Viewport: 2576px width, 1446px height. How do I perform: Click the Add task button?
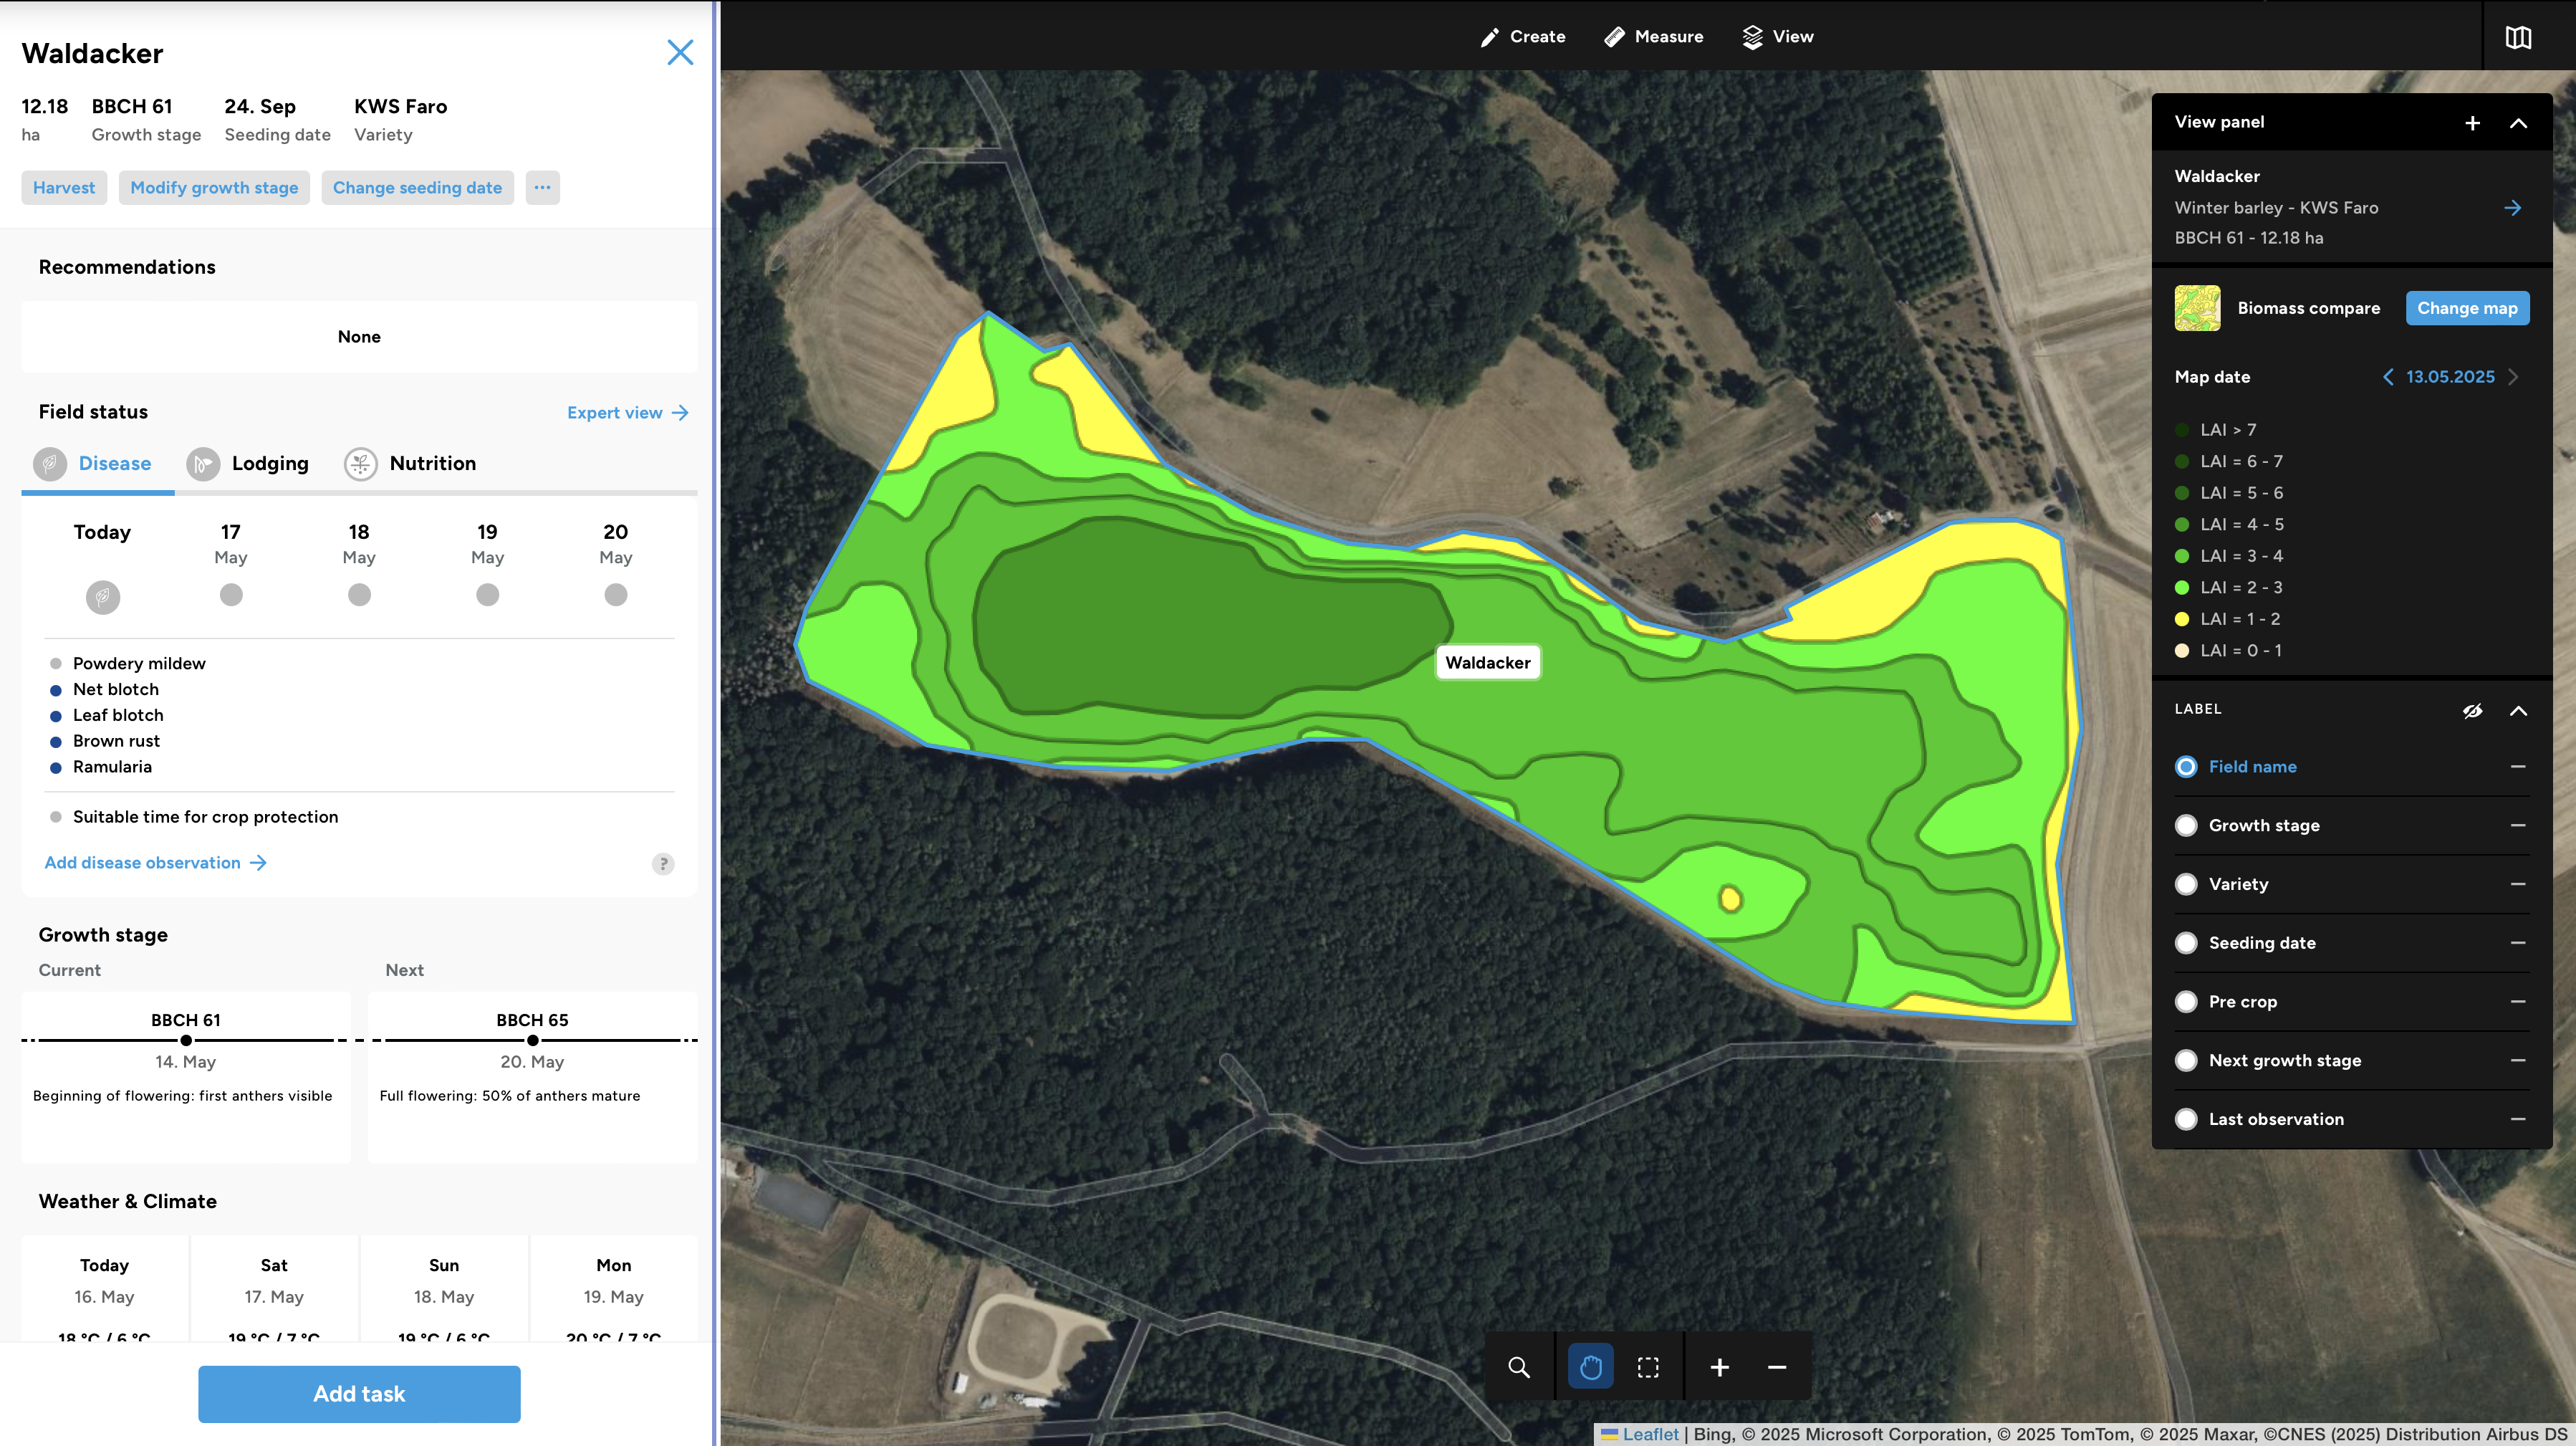[x=359, y=1394]
